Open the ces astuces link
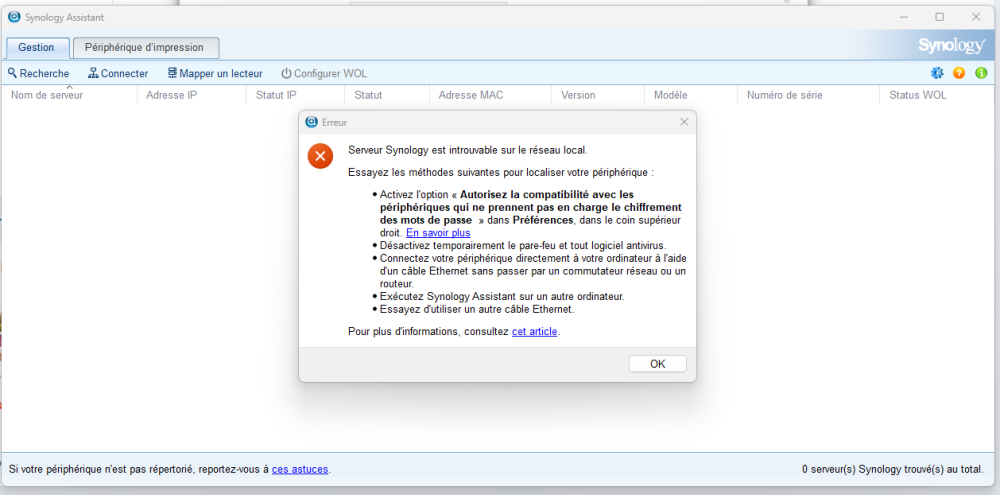The height and width of the screenshot is (495, 1000). click(x=300, y=469)
